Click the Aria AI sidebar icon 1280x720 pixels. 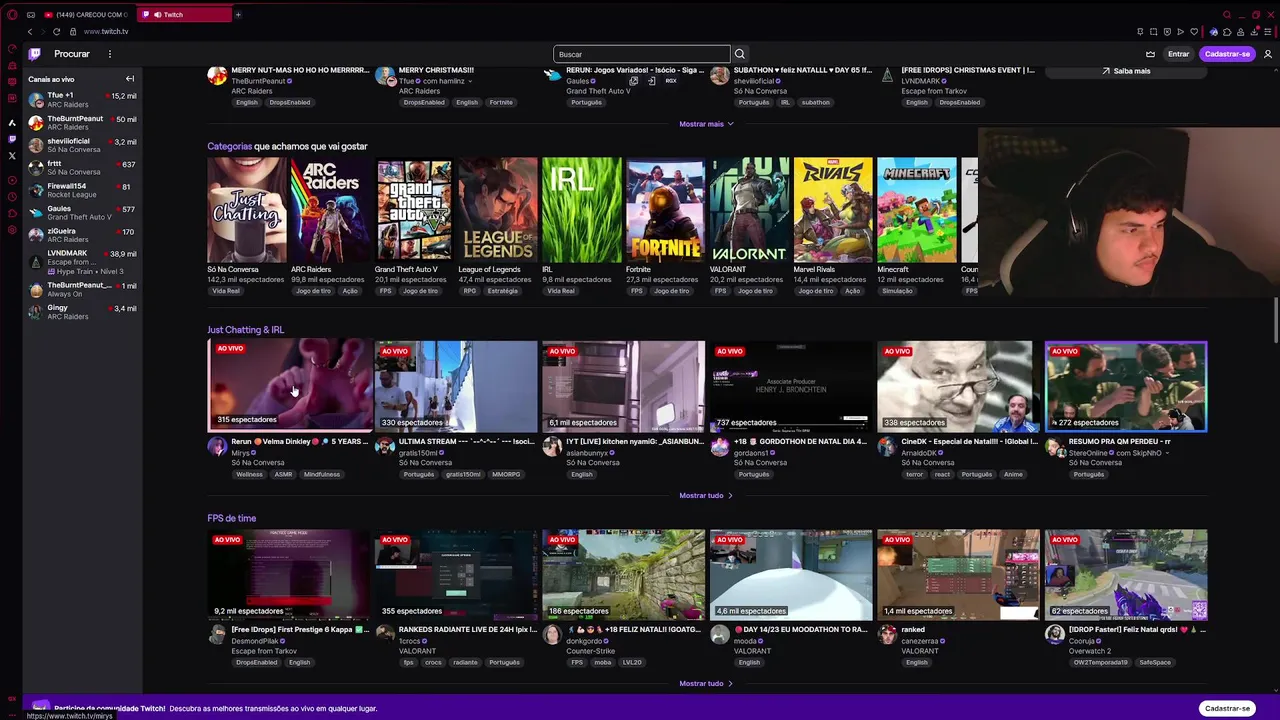pyautogui.click(x=12, y=123)
